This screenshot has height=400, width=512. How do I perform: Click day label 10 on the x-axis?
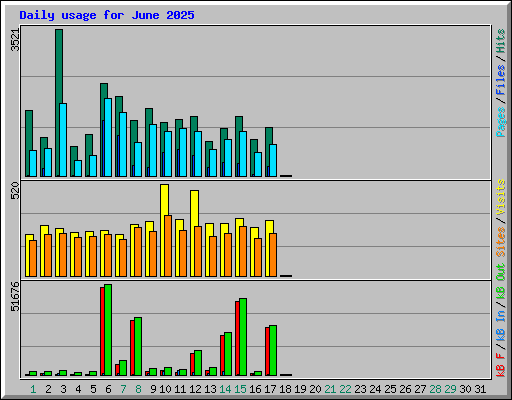pos(165,389)
